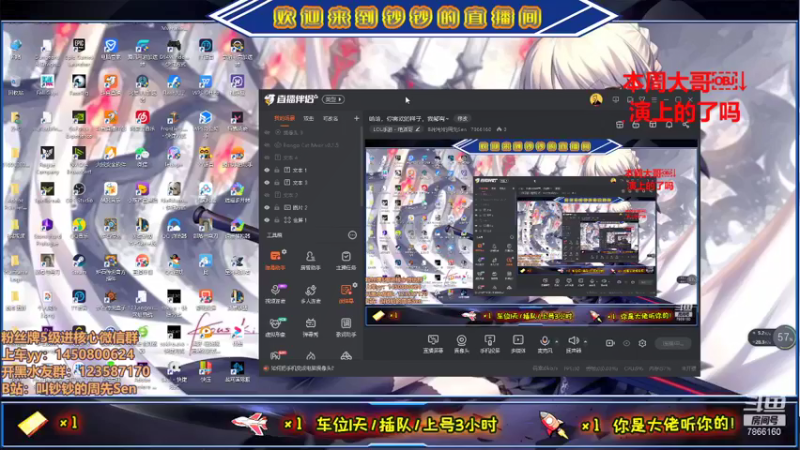Open the orange tool left of 房管助手
Screen dimensions: 800x450
click(x=276, y=260)
